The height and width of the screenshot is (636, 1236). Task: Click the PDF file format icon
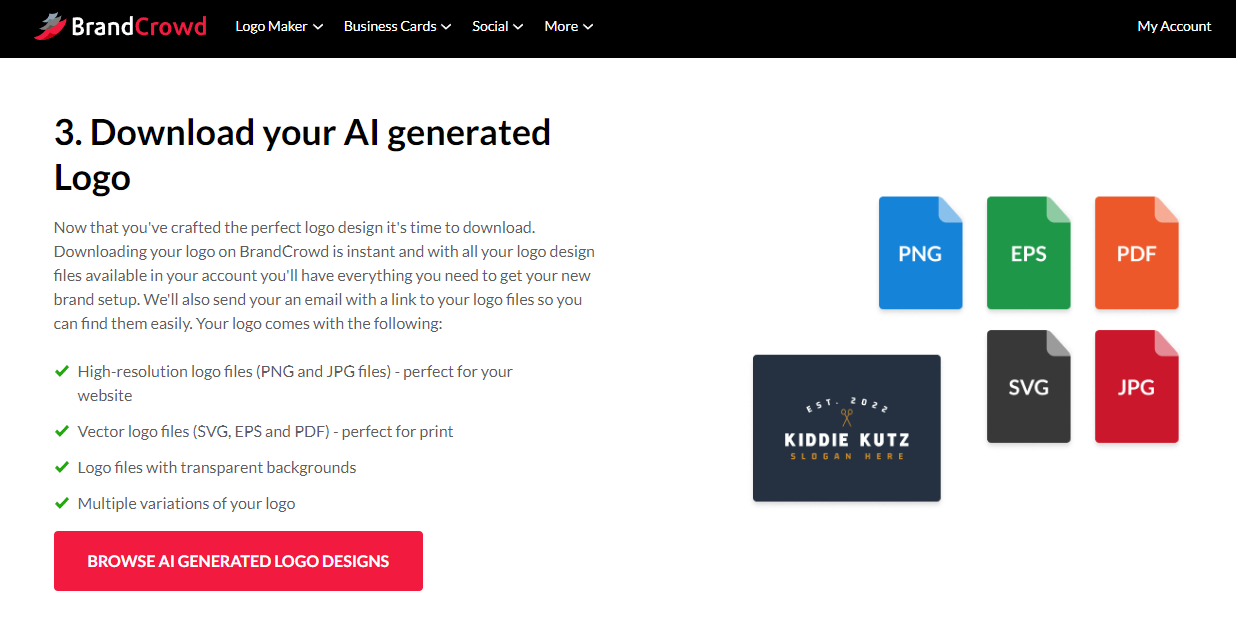click(1136, 252)
